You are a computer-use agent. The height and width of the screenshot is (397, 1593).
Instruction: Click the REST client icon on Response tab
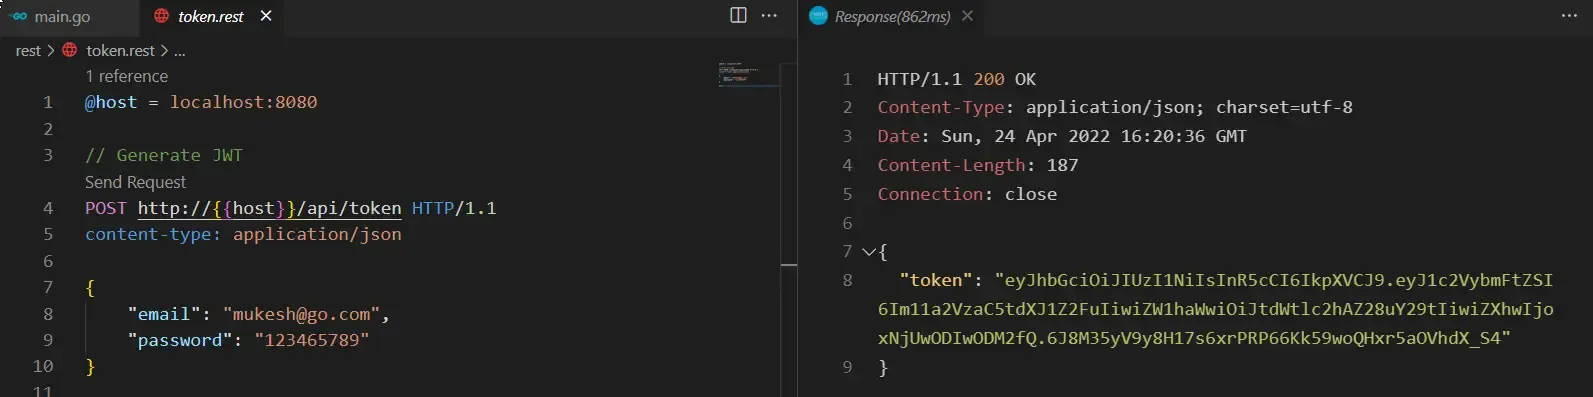point(818,16)
